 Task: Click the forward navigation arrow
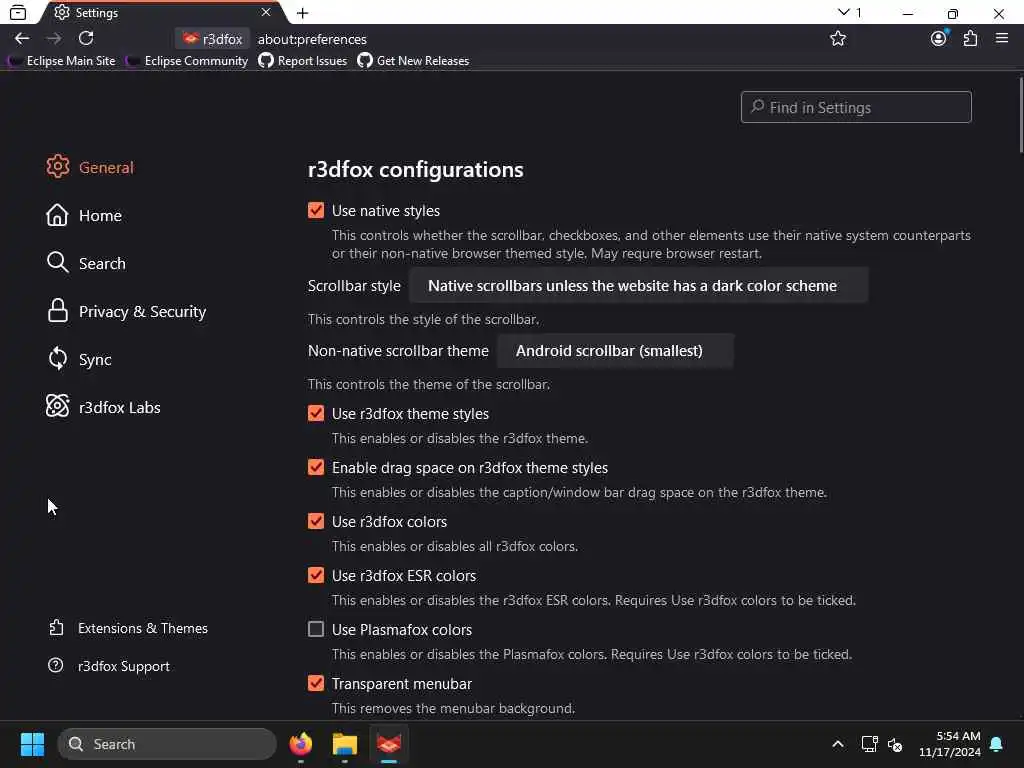click(x=54, y=39)
